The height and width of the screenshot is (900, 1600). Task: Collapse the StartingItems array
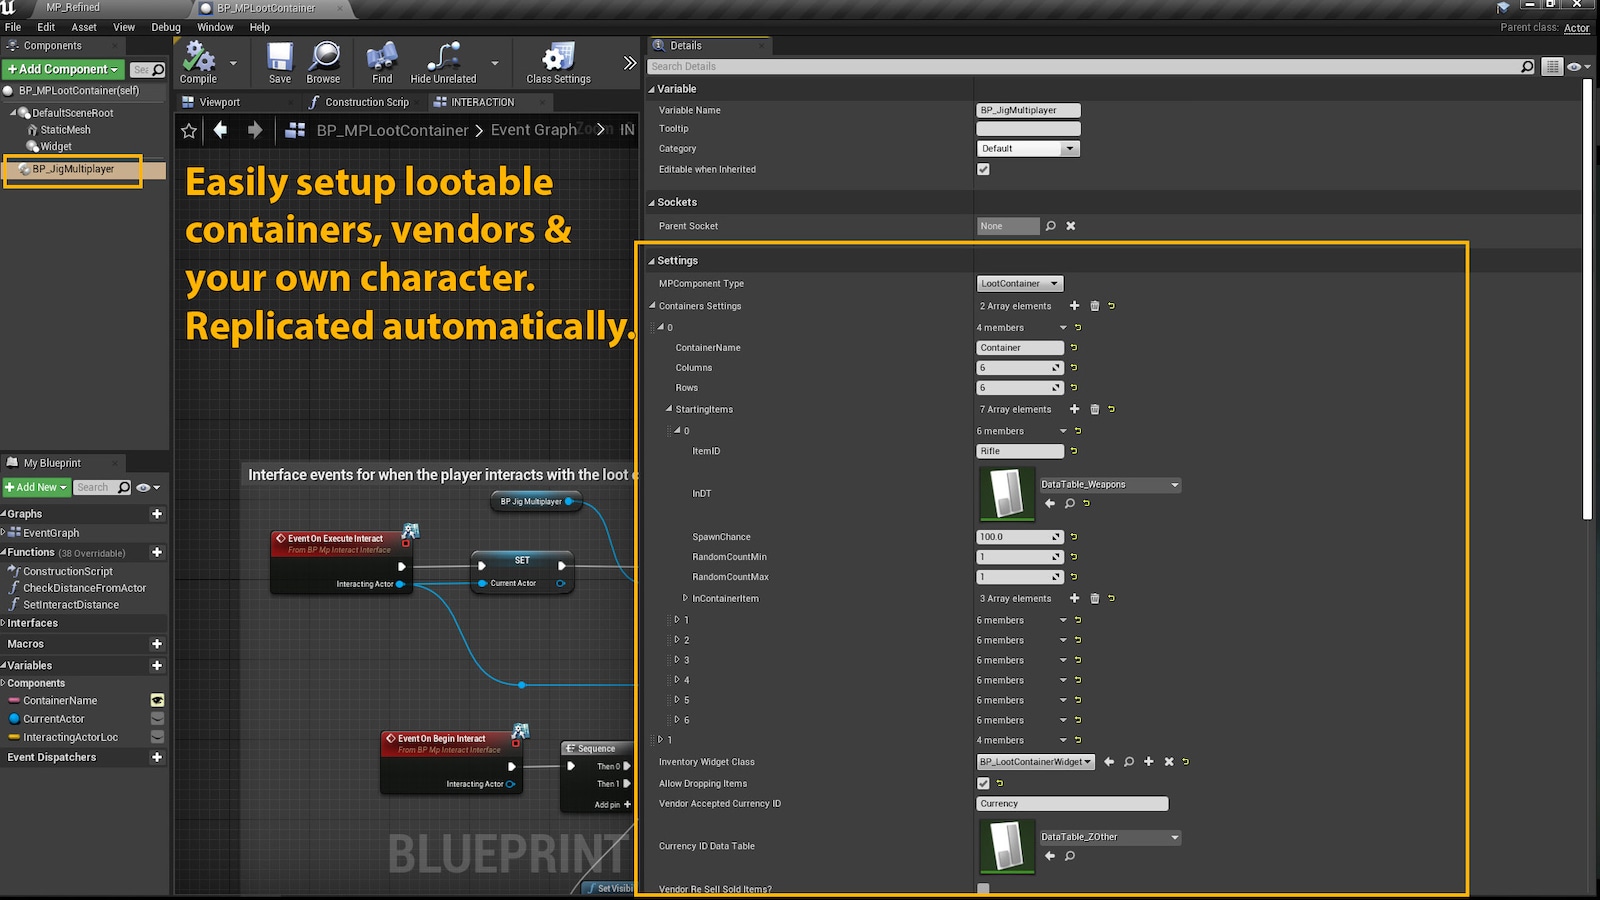click(669, 409)
